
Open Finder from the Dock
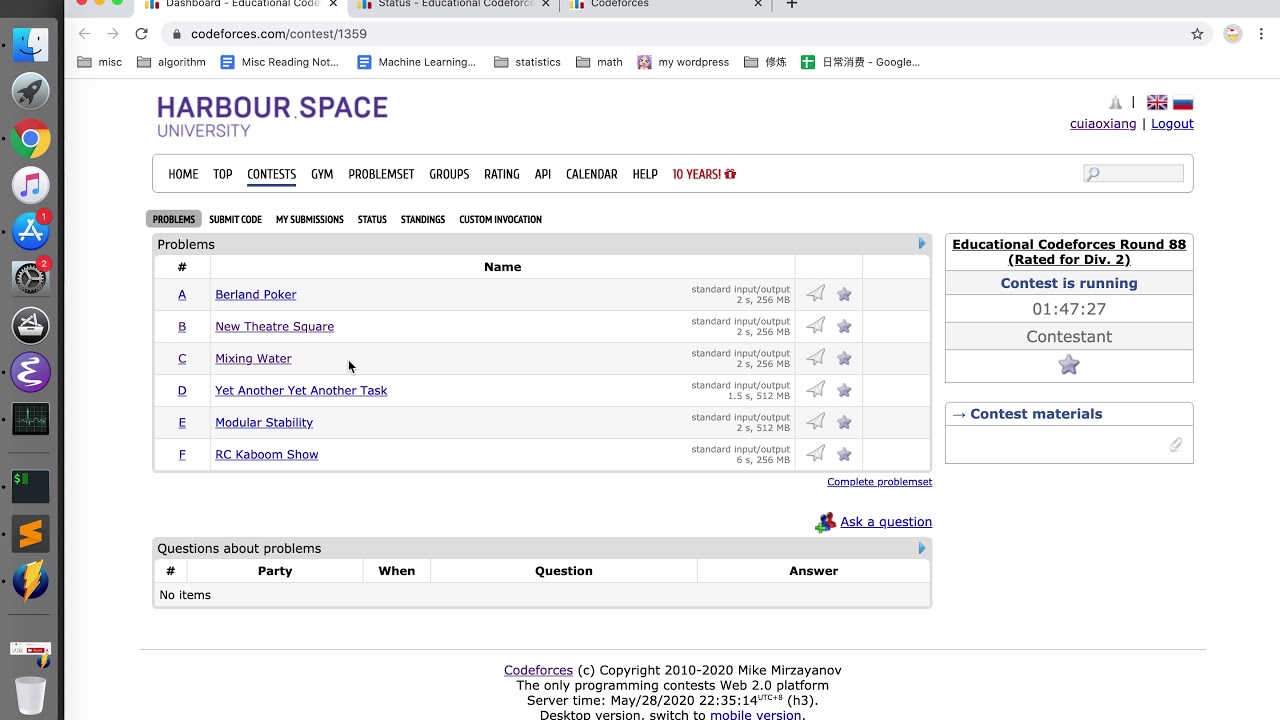coord(31,45)
